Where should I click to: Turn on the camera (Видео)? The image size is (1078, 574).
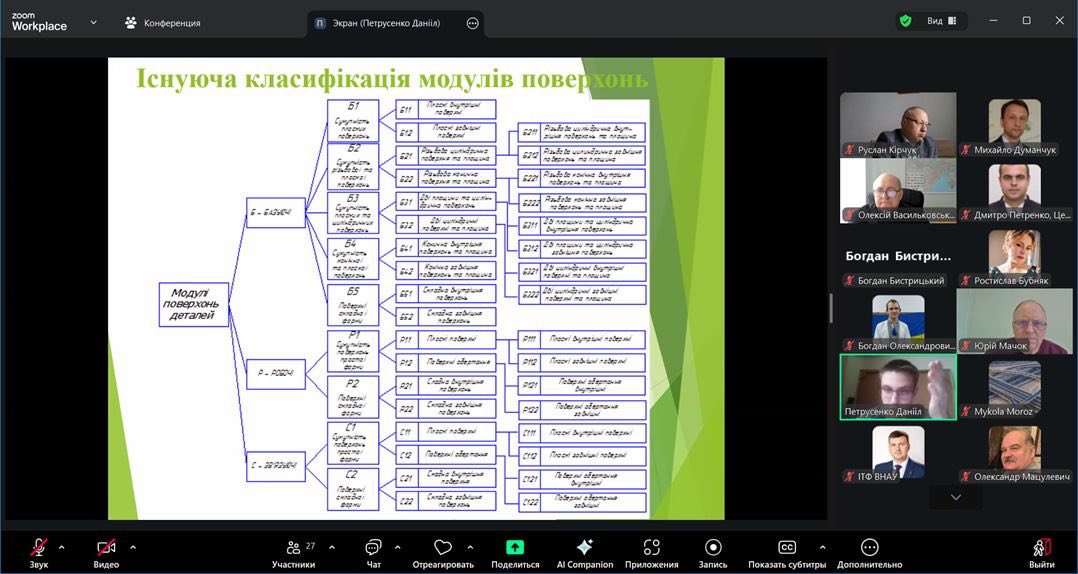coord(106,548)
